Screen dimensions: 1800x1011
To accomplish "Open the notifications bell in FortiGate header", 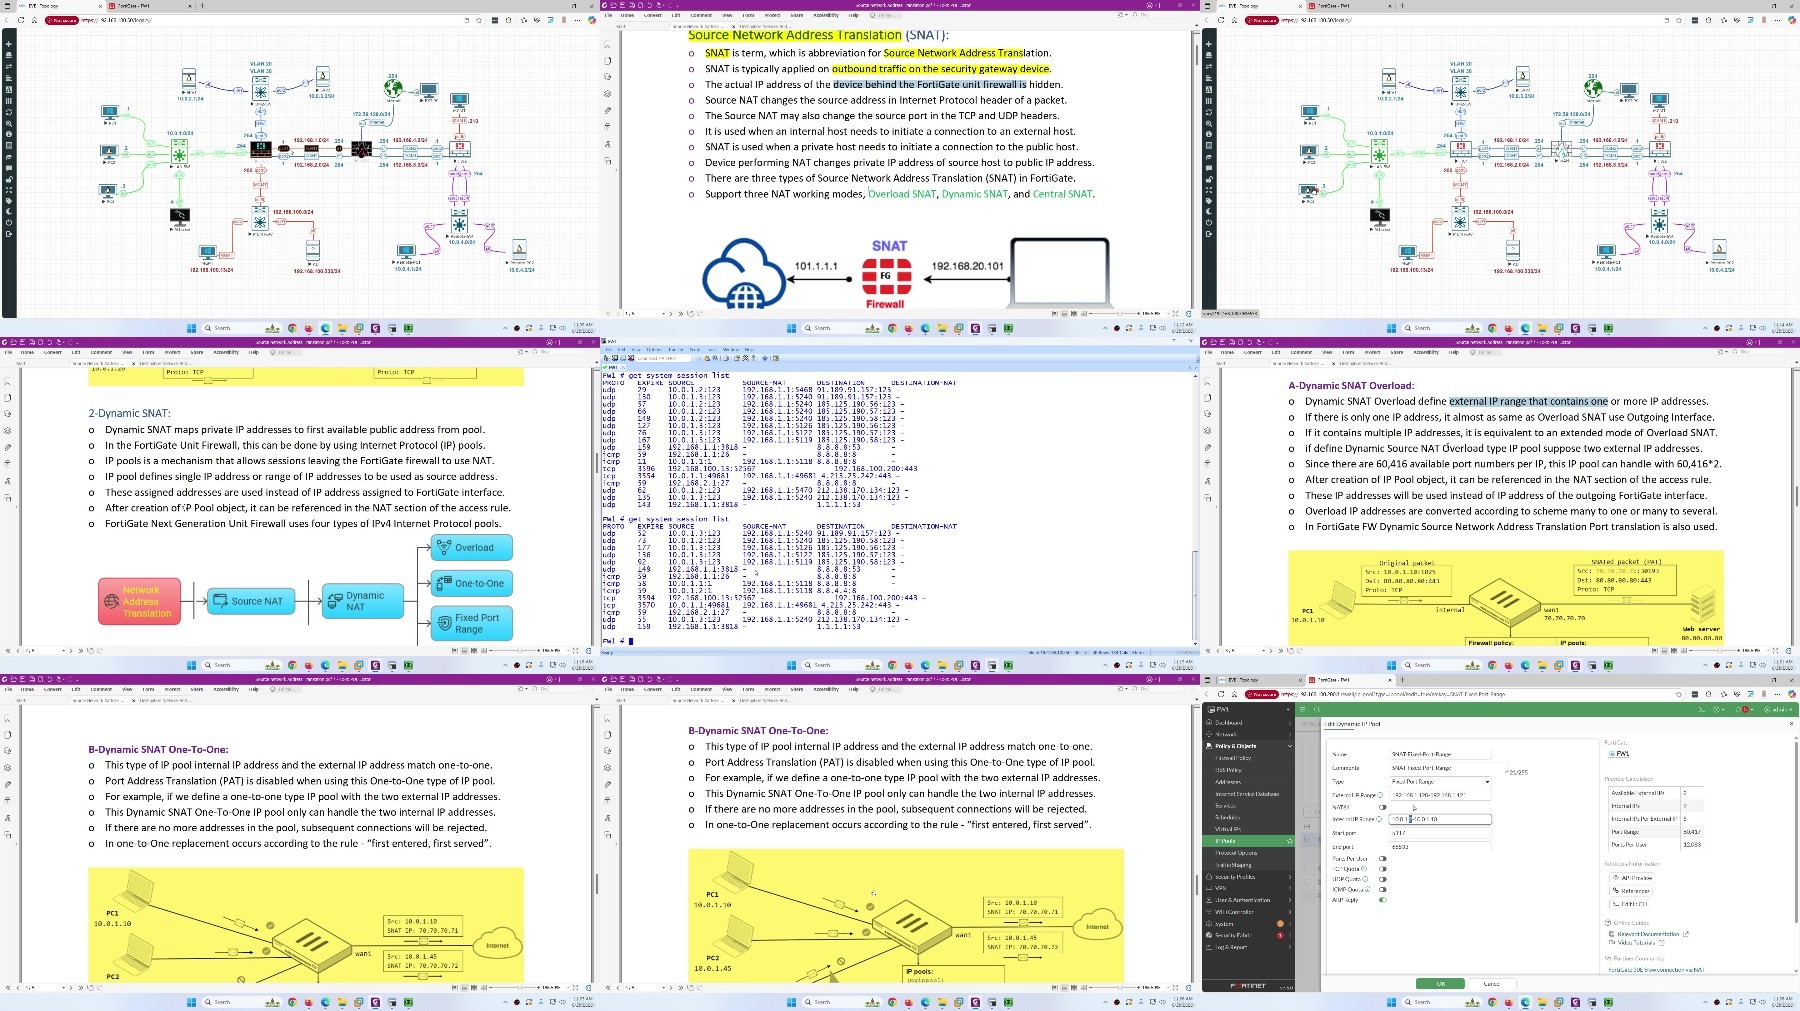I will click(1744, 709).
